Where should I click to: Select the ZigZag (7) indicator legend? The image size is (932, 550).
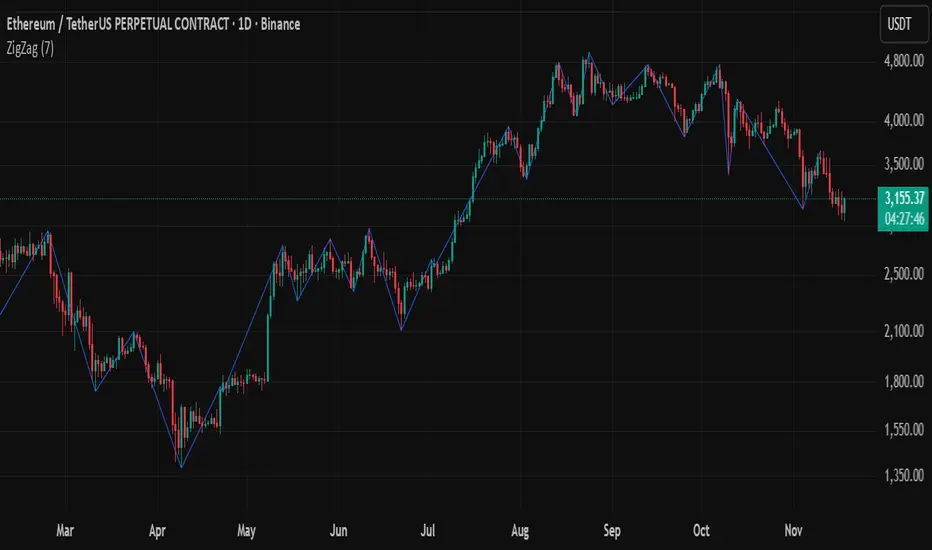pos(35,48)
